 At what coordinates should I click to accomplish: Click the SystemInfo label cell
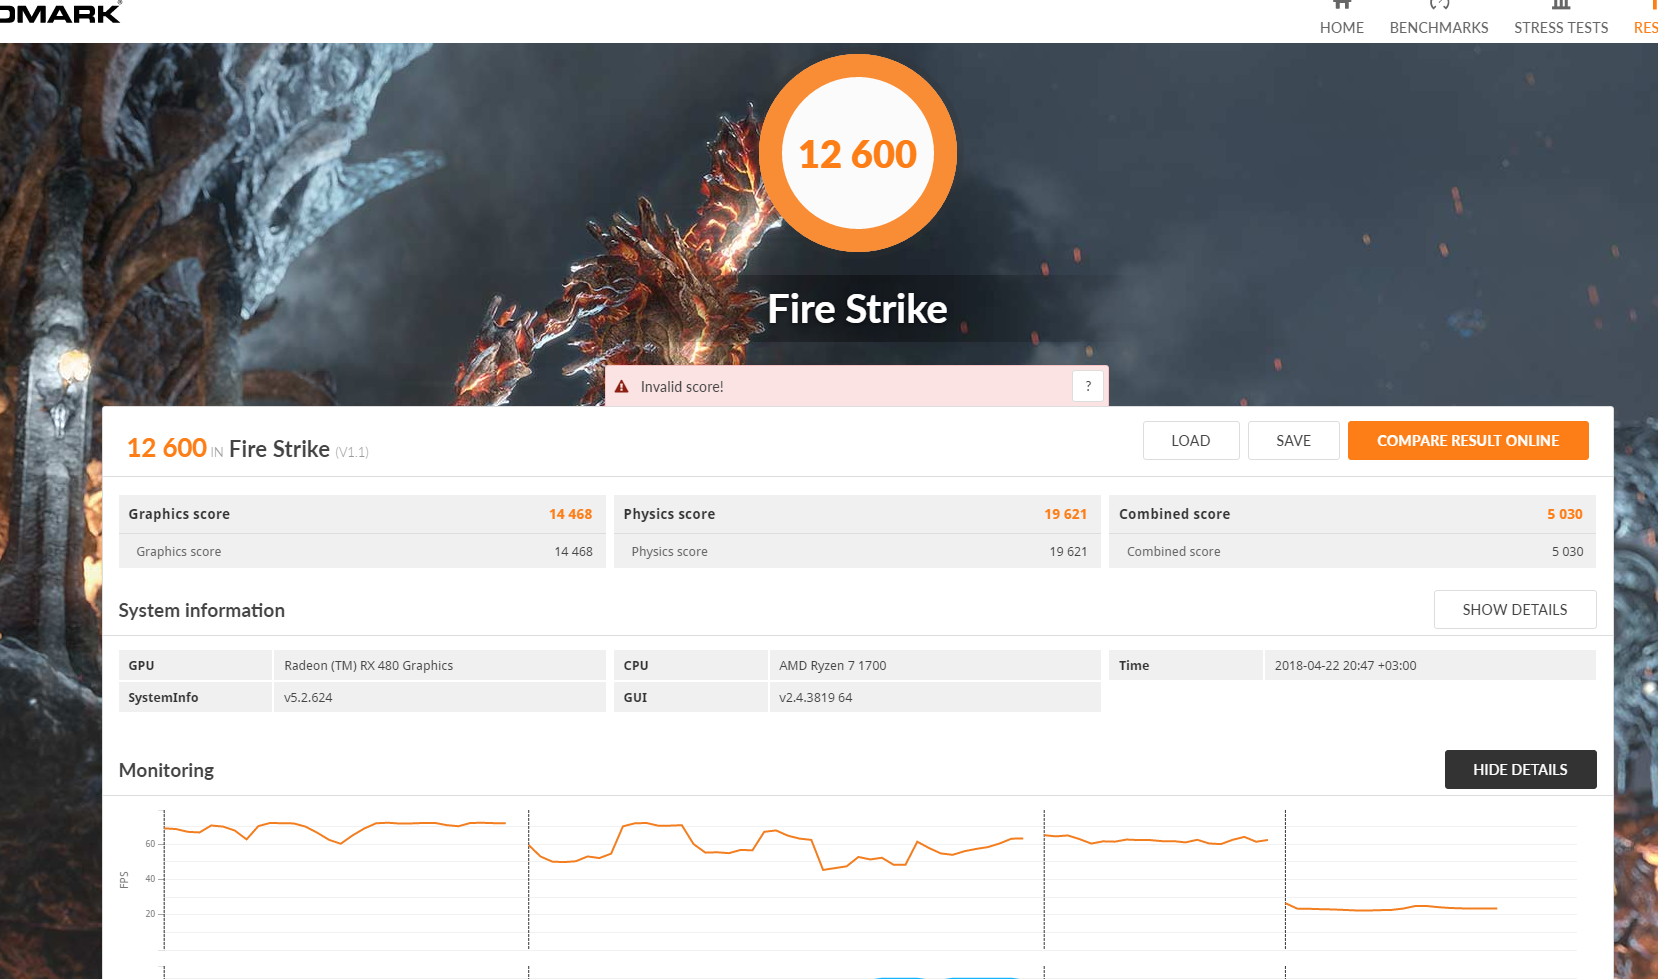point(195,697)
